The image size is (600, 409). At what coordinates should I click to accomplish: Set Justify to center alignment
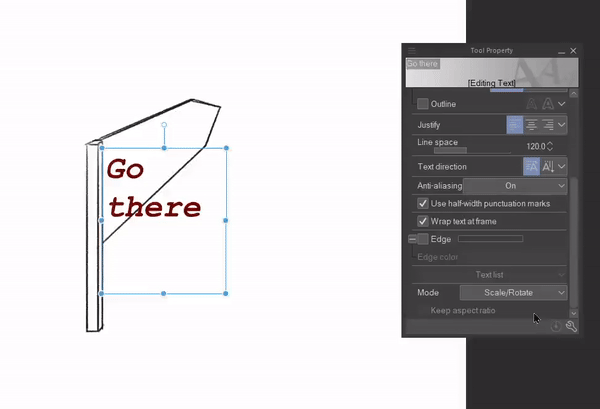click(x=531, y=125)
